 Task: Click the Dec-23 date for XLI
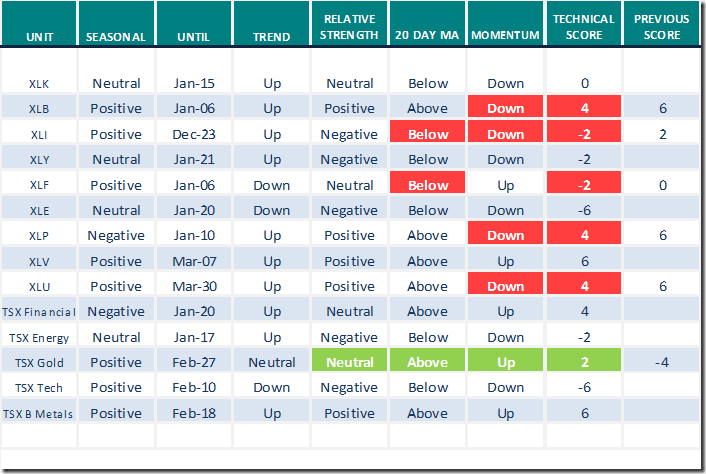[x=194, y=134]
